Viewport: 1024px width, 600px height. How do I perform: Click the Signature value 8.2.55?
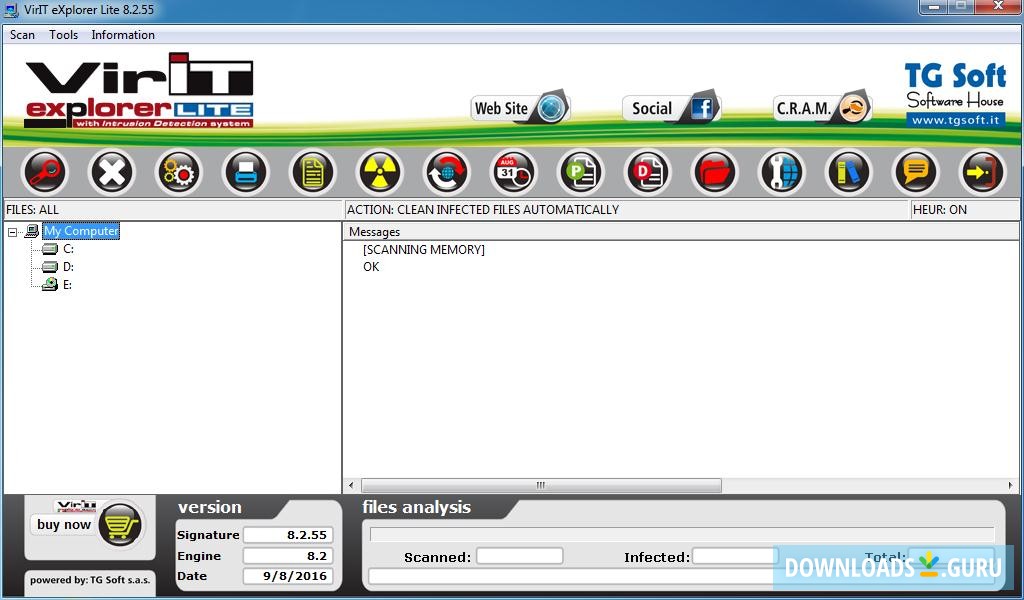(288, 535)
